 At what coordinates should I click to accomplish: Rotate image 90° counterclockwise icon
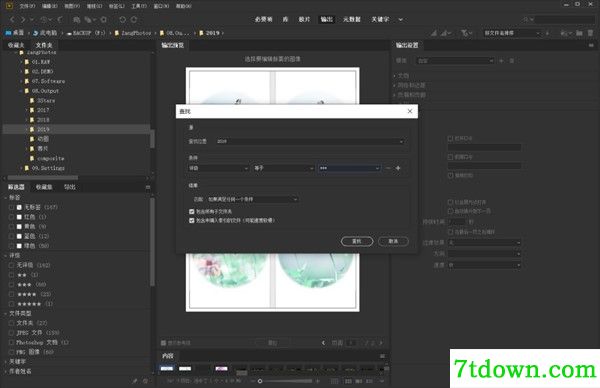(122, 19)
